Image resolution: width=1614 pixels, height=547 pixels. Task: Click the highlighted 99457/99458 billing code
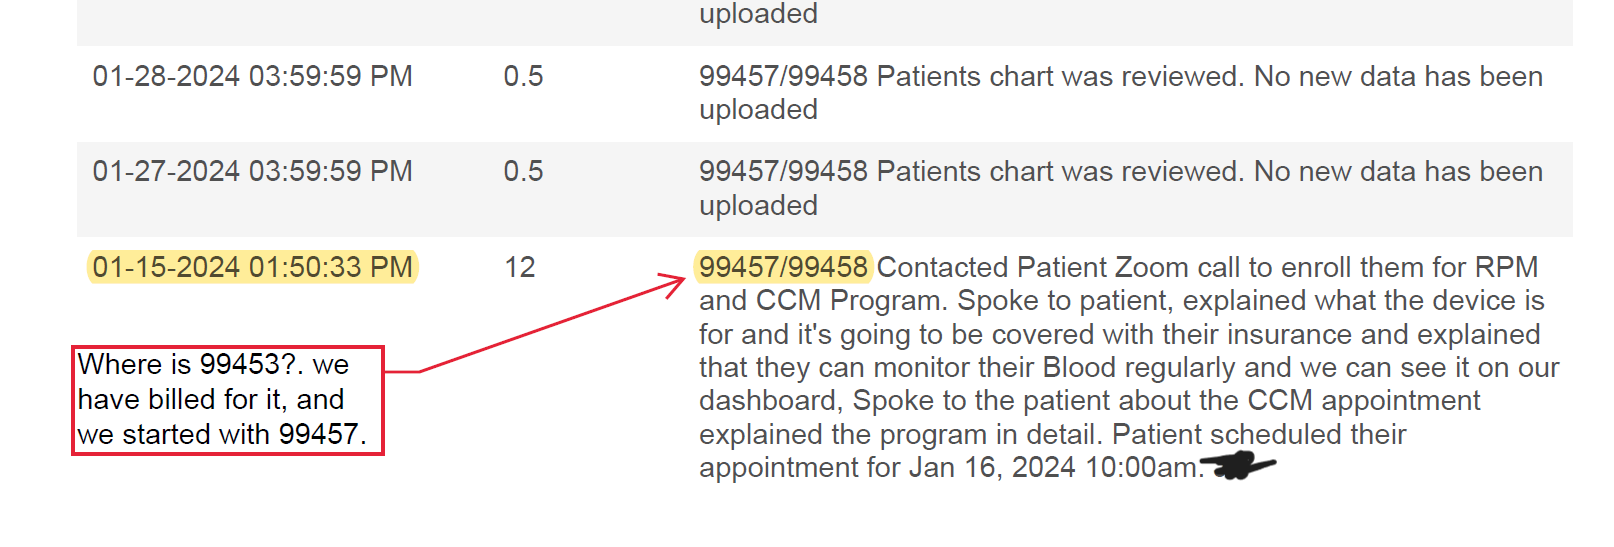783,268
